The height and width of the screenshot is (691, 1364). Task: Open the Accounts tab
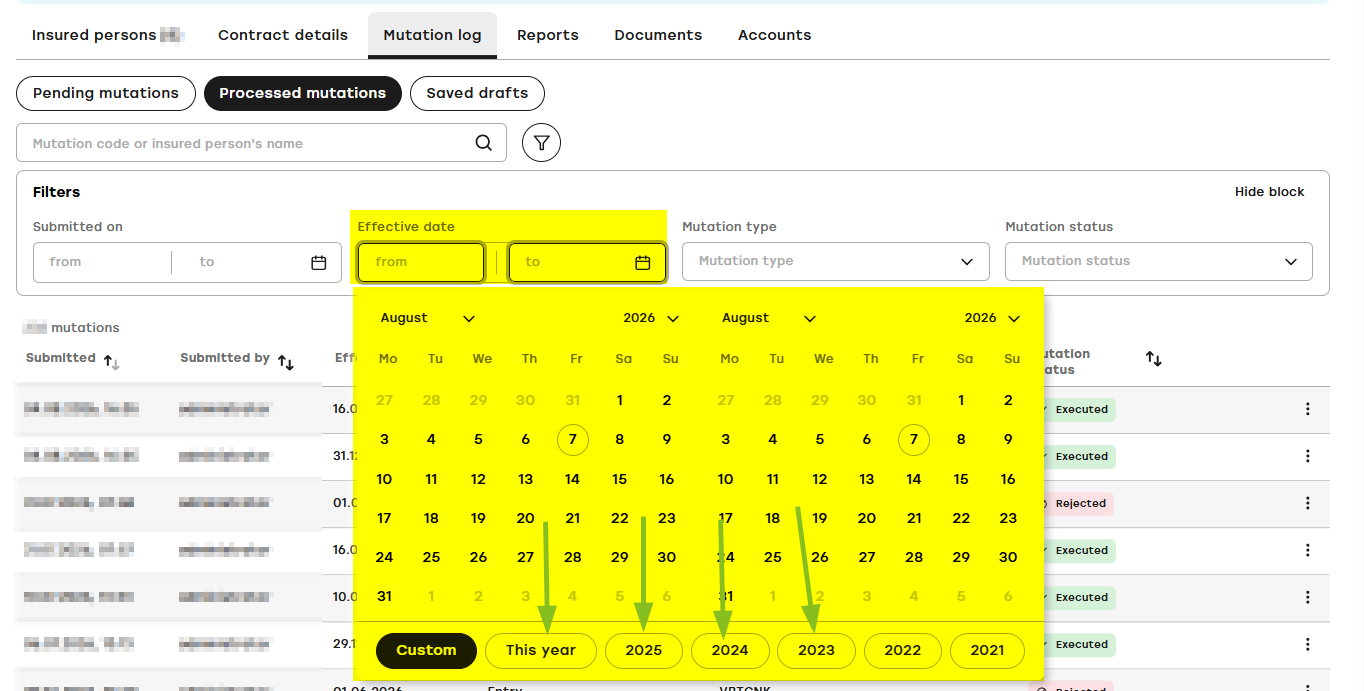pos(775,35)
